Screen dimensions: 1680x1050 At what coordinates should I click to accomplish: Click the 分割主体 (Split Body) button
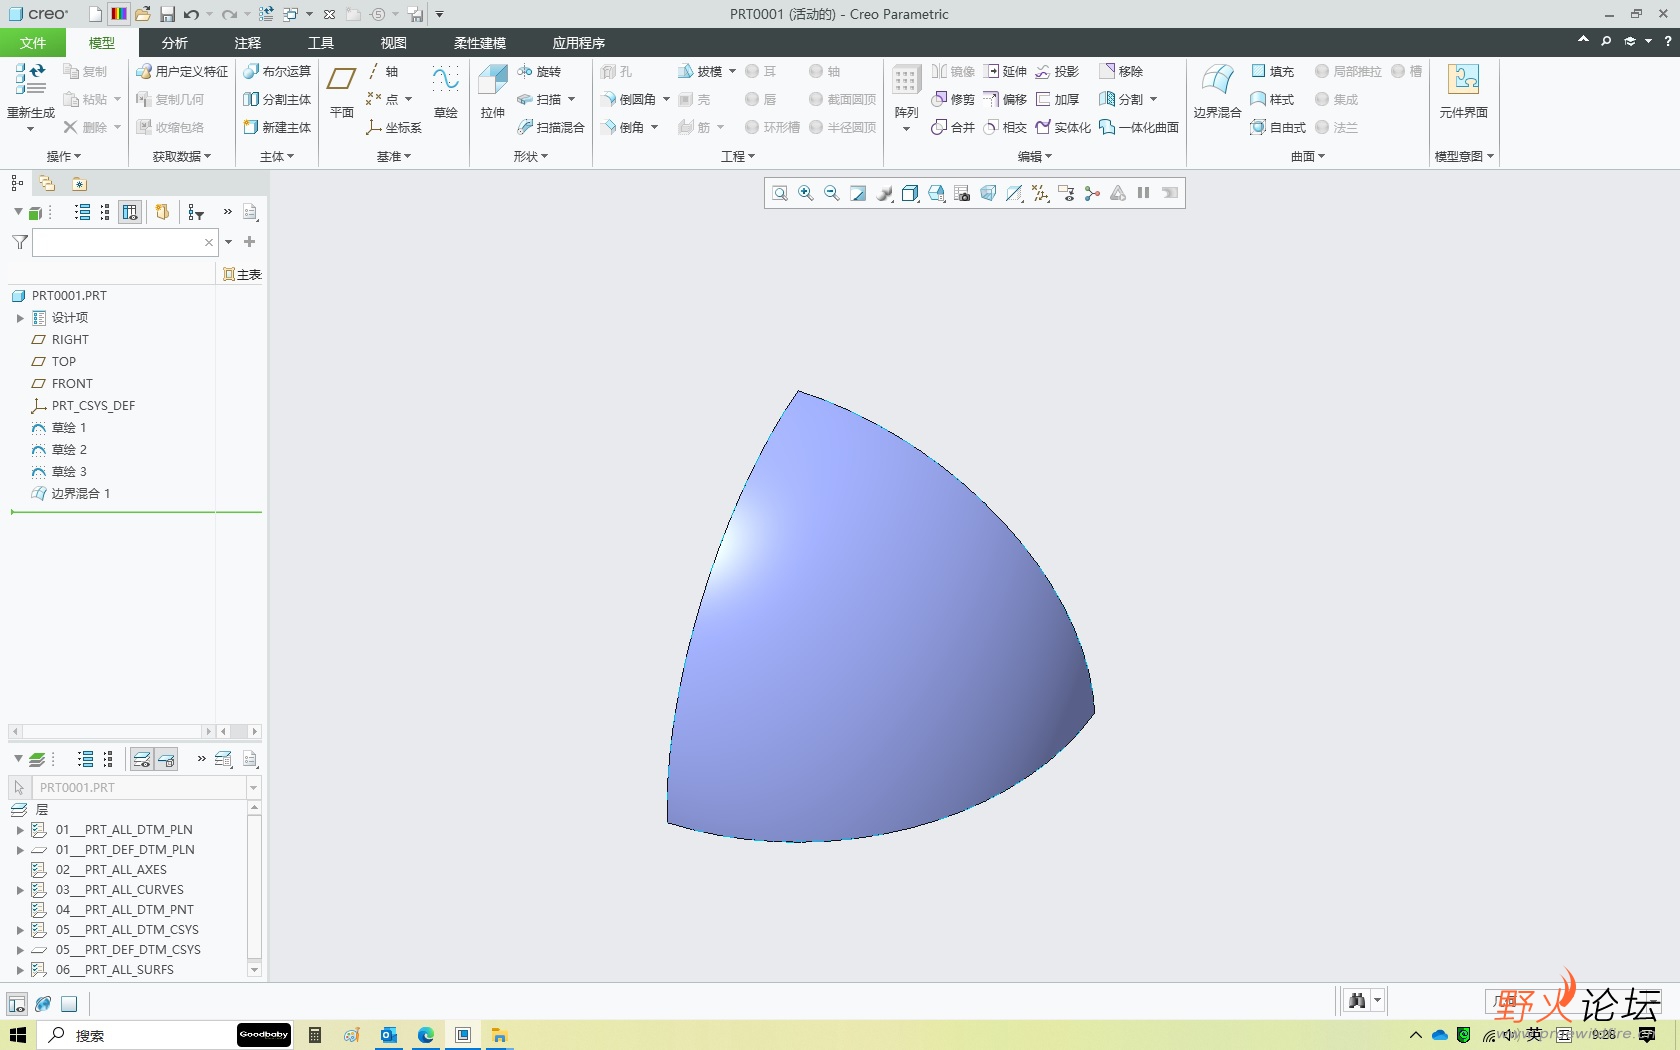[278, 100]
